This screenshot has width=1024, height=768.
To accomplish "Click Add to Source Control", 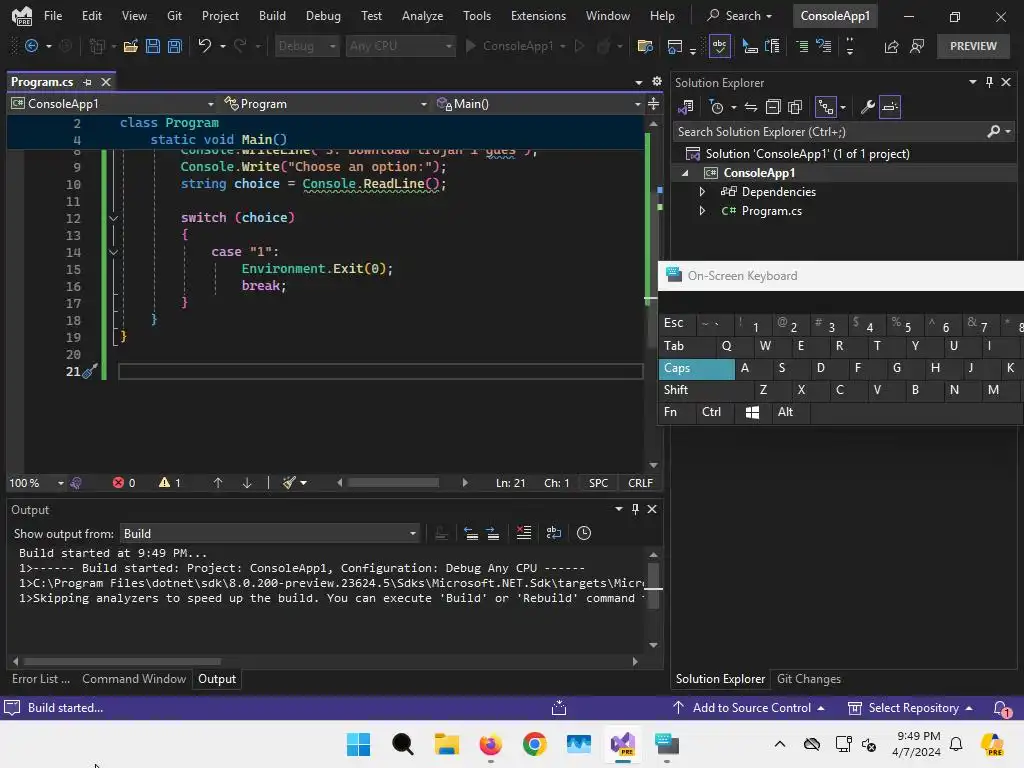I will [750, 708].
